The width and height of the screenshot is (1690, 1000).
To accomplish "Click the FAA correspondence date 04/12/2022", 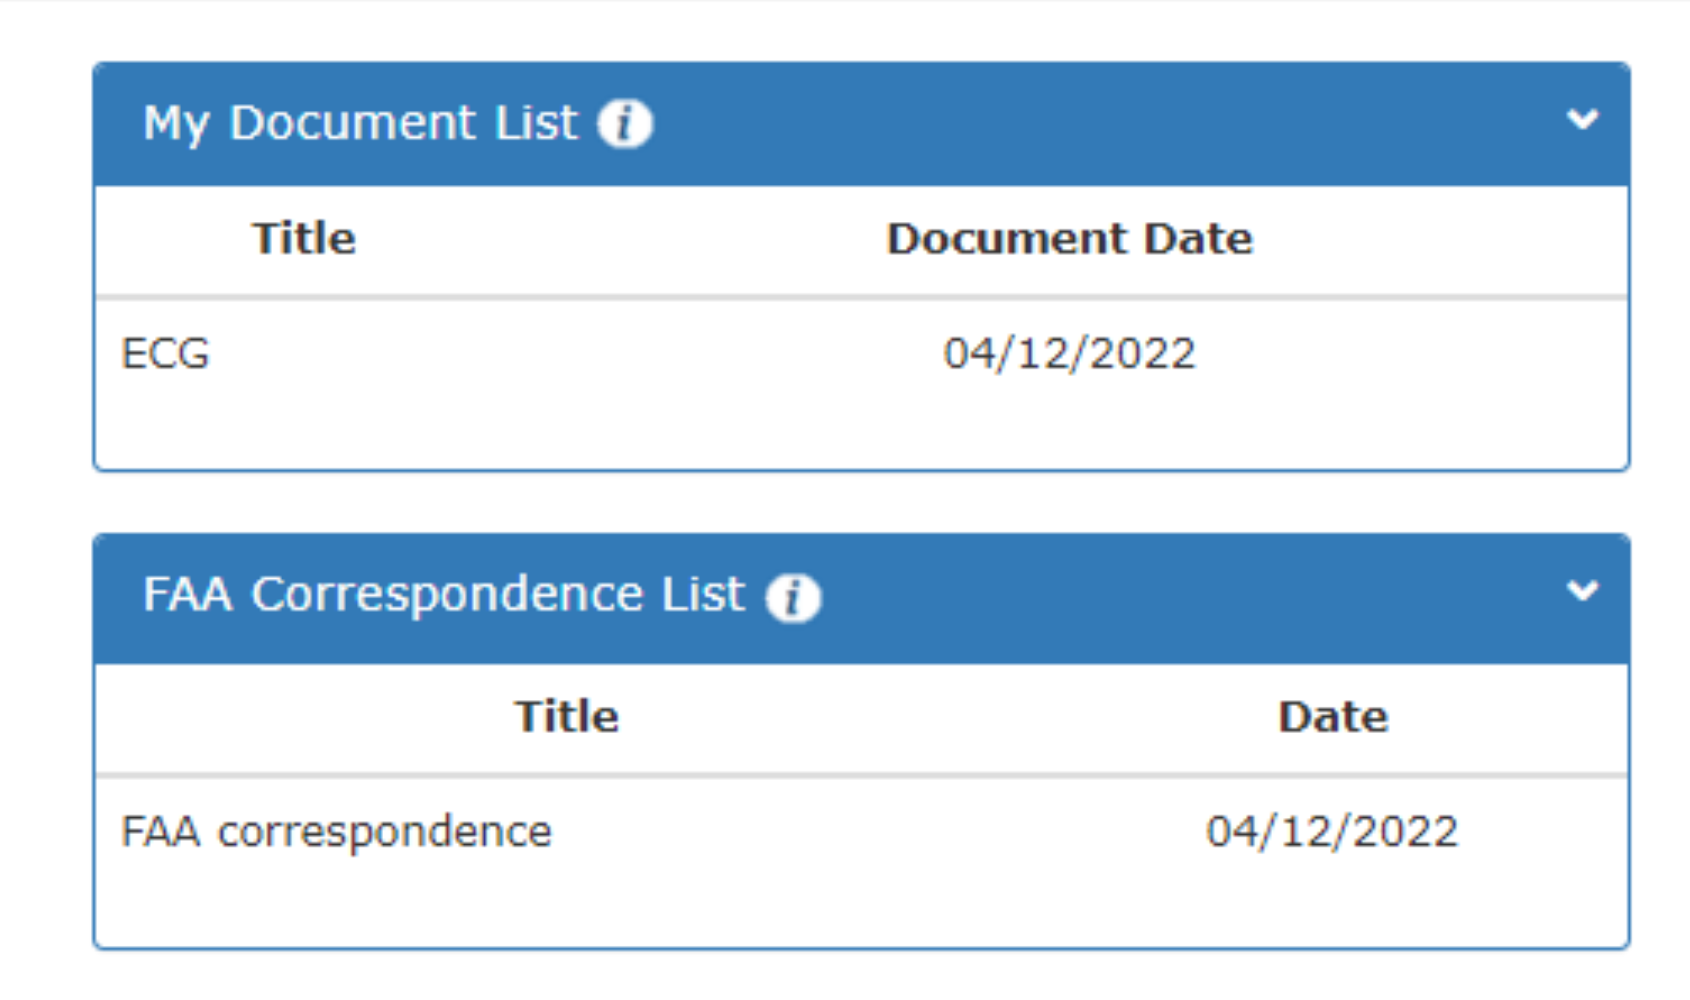I will (x=1332, y=830).
